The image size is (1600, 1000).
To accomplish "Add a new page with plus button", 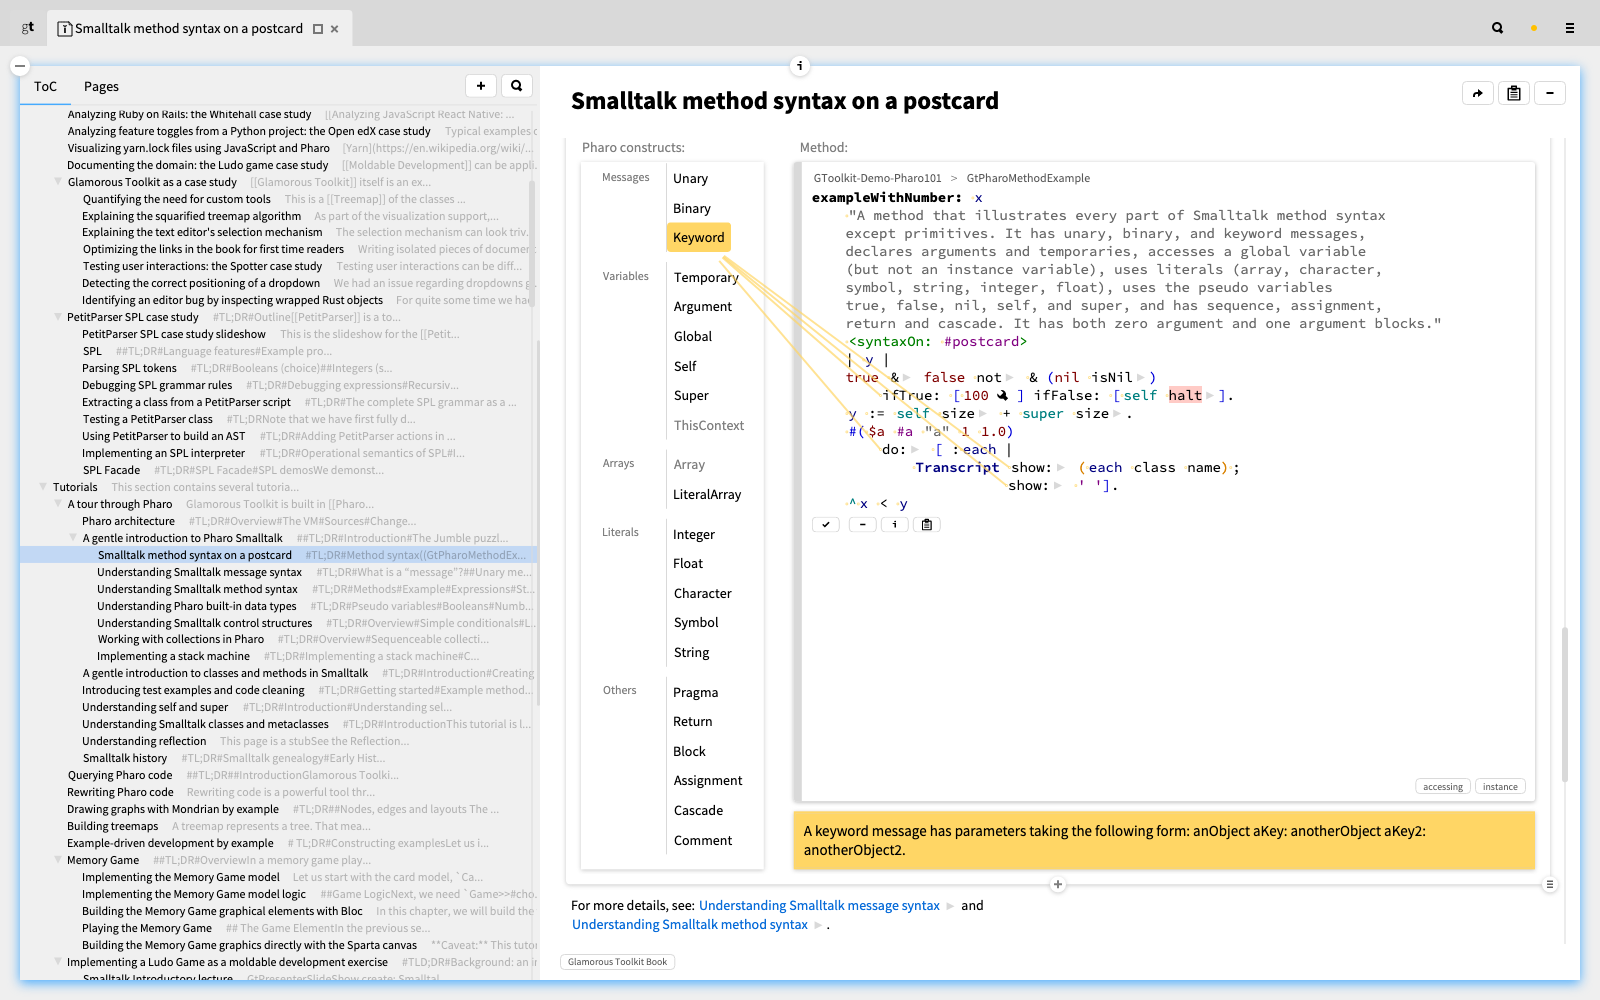I will (x=481, y=86).
